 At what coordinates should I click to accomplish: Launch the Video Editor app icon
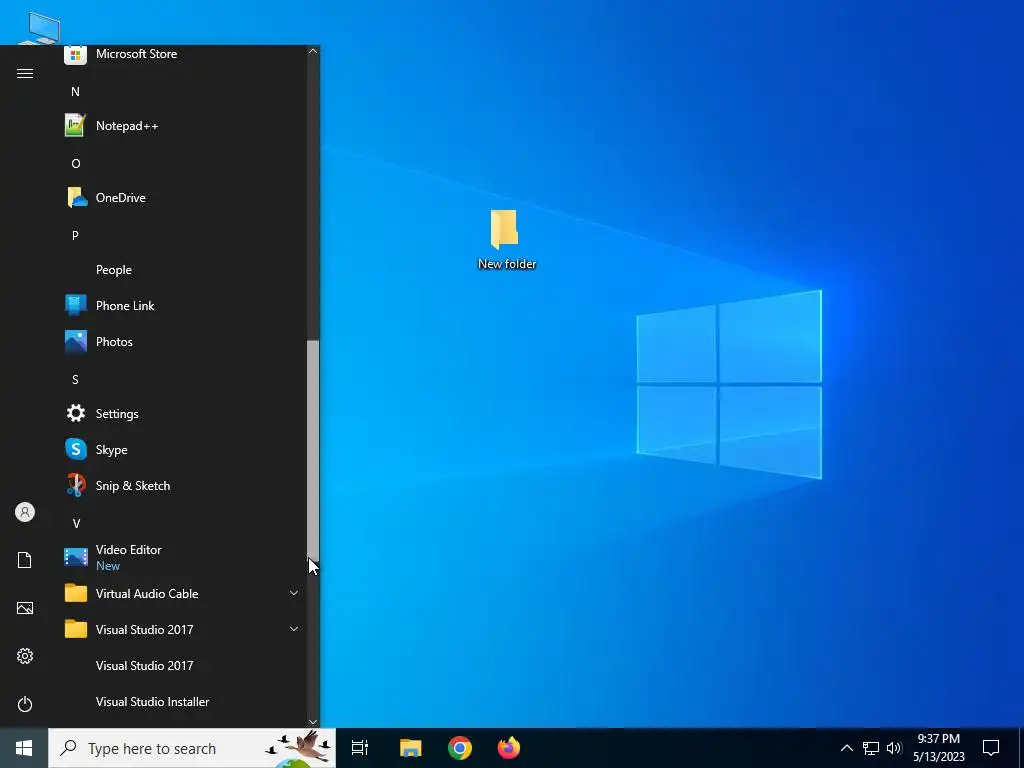tap(76, 557)
